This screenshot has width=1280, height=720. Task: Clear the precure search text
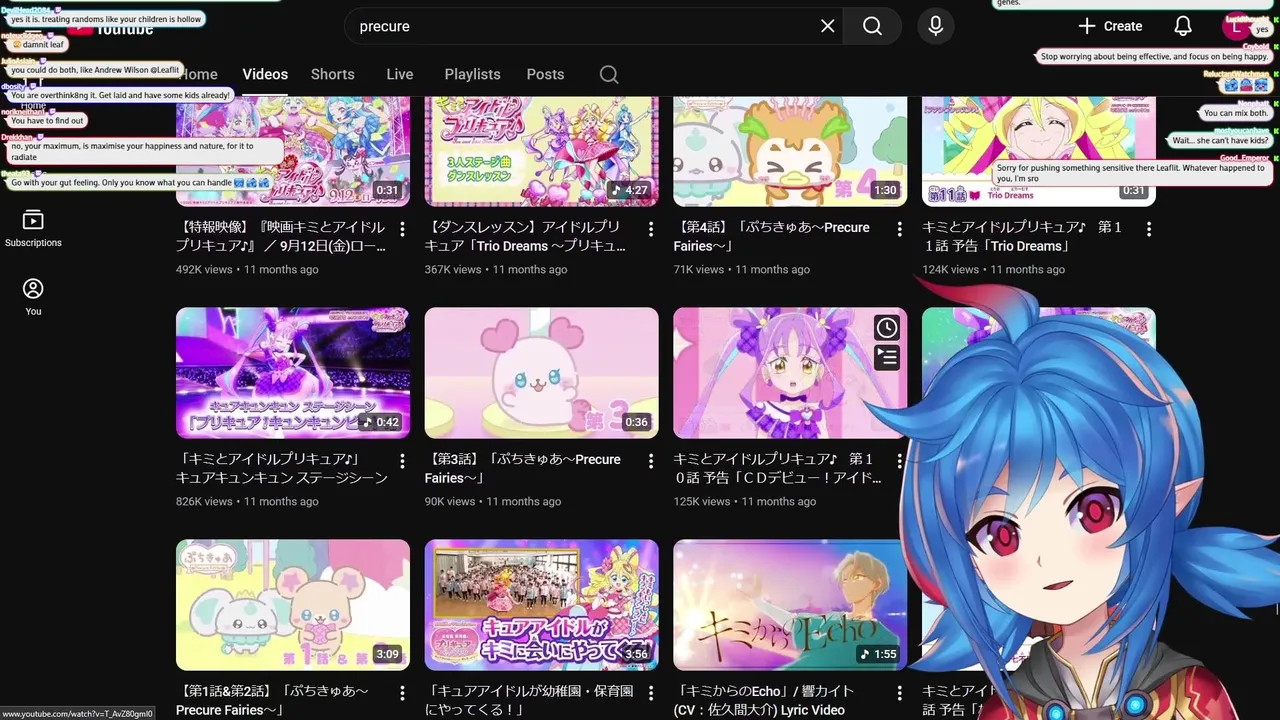point(828,26)
